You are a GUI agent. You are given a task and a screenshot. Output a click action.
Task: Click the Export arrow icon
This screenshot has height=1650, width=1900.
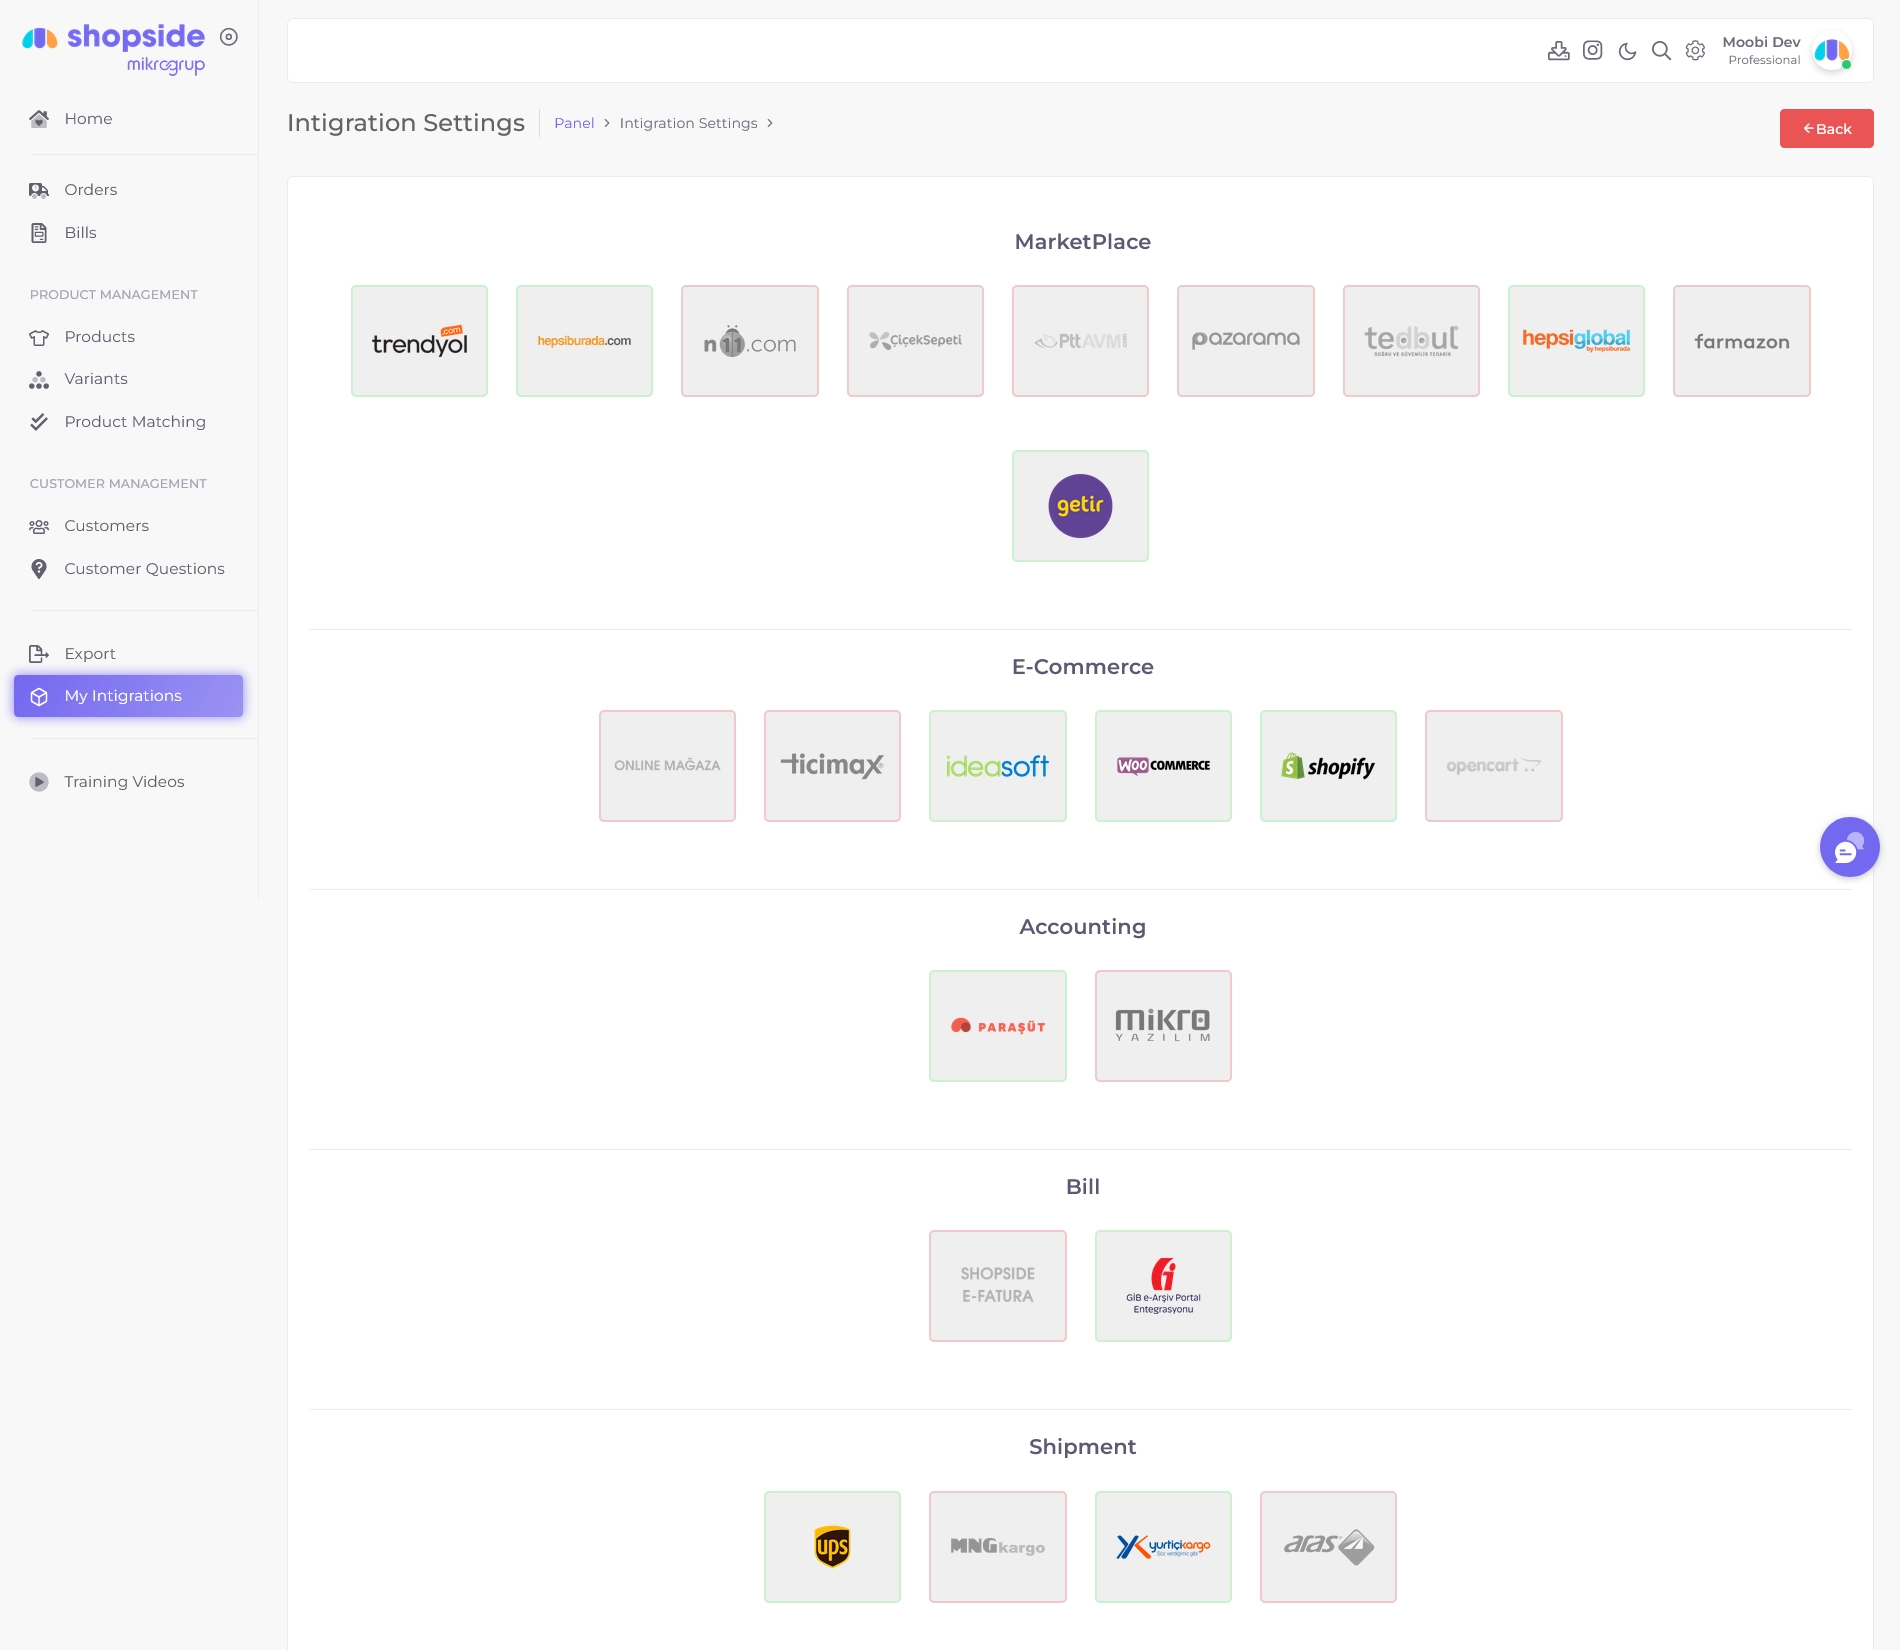tap(39, 654)
